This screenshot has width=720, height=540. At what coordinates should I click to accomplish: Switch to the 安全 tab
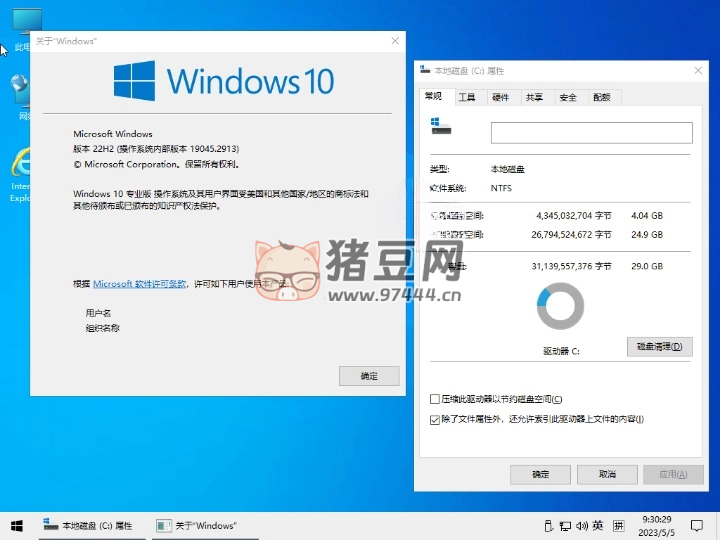[x=568, y=97]
